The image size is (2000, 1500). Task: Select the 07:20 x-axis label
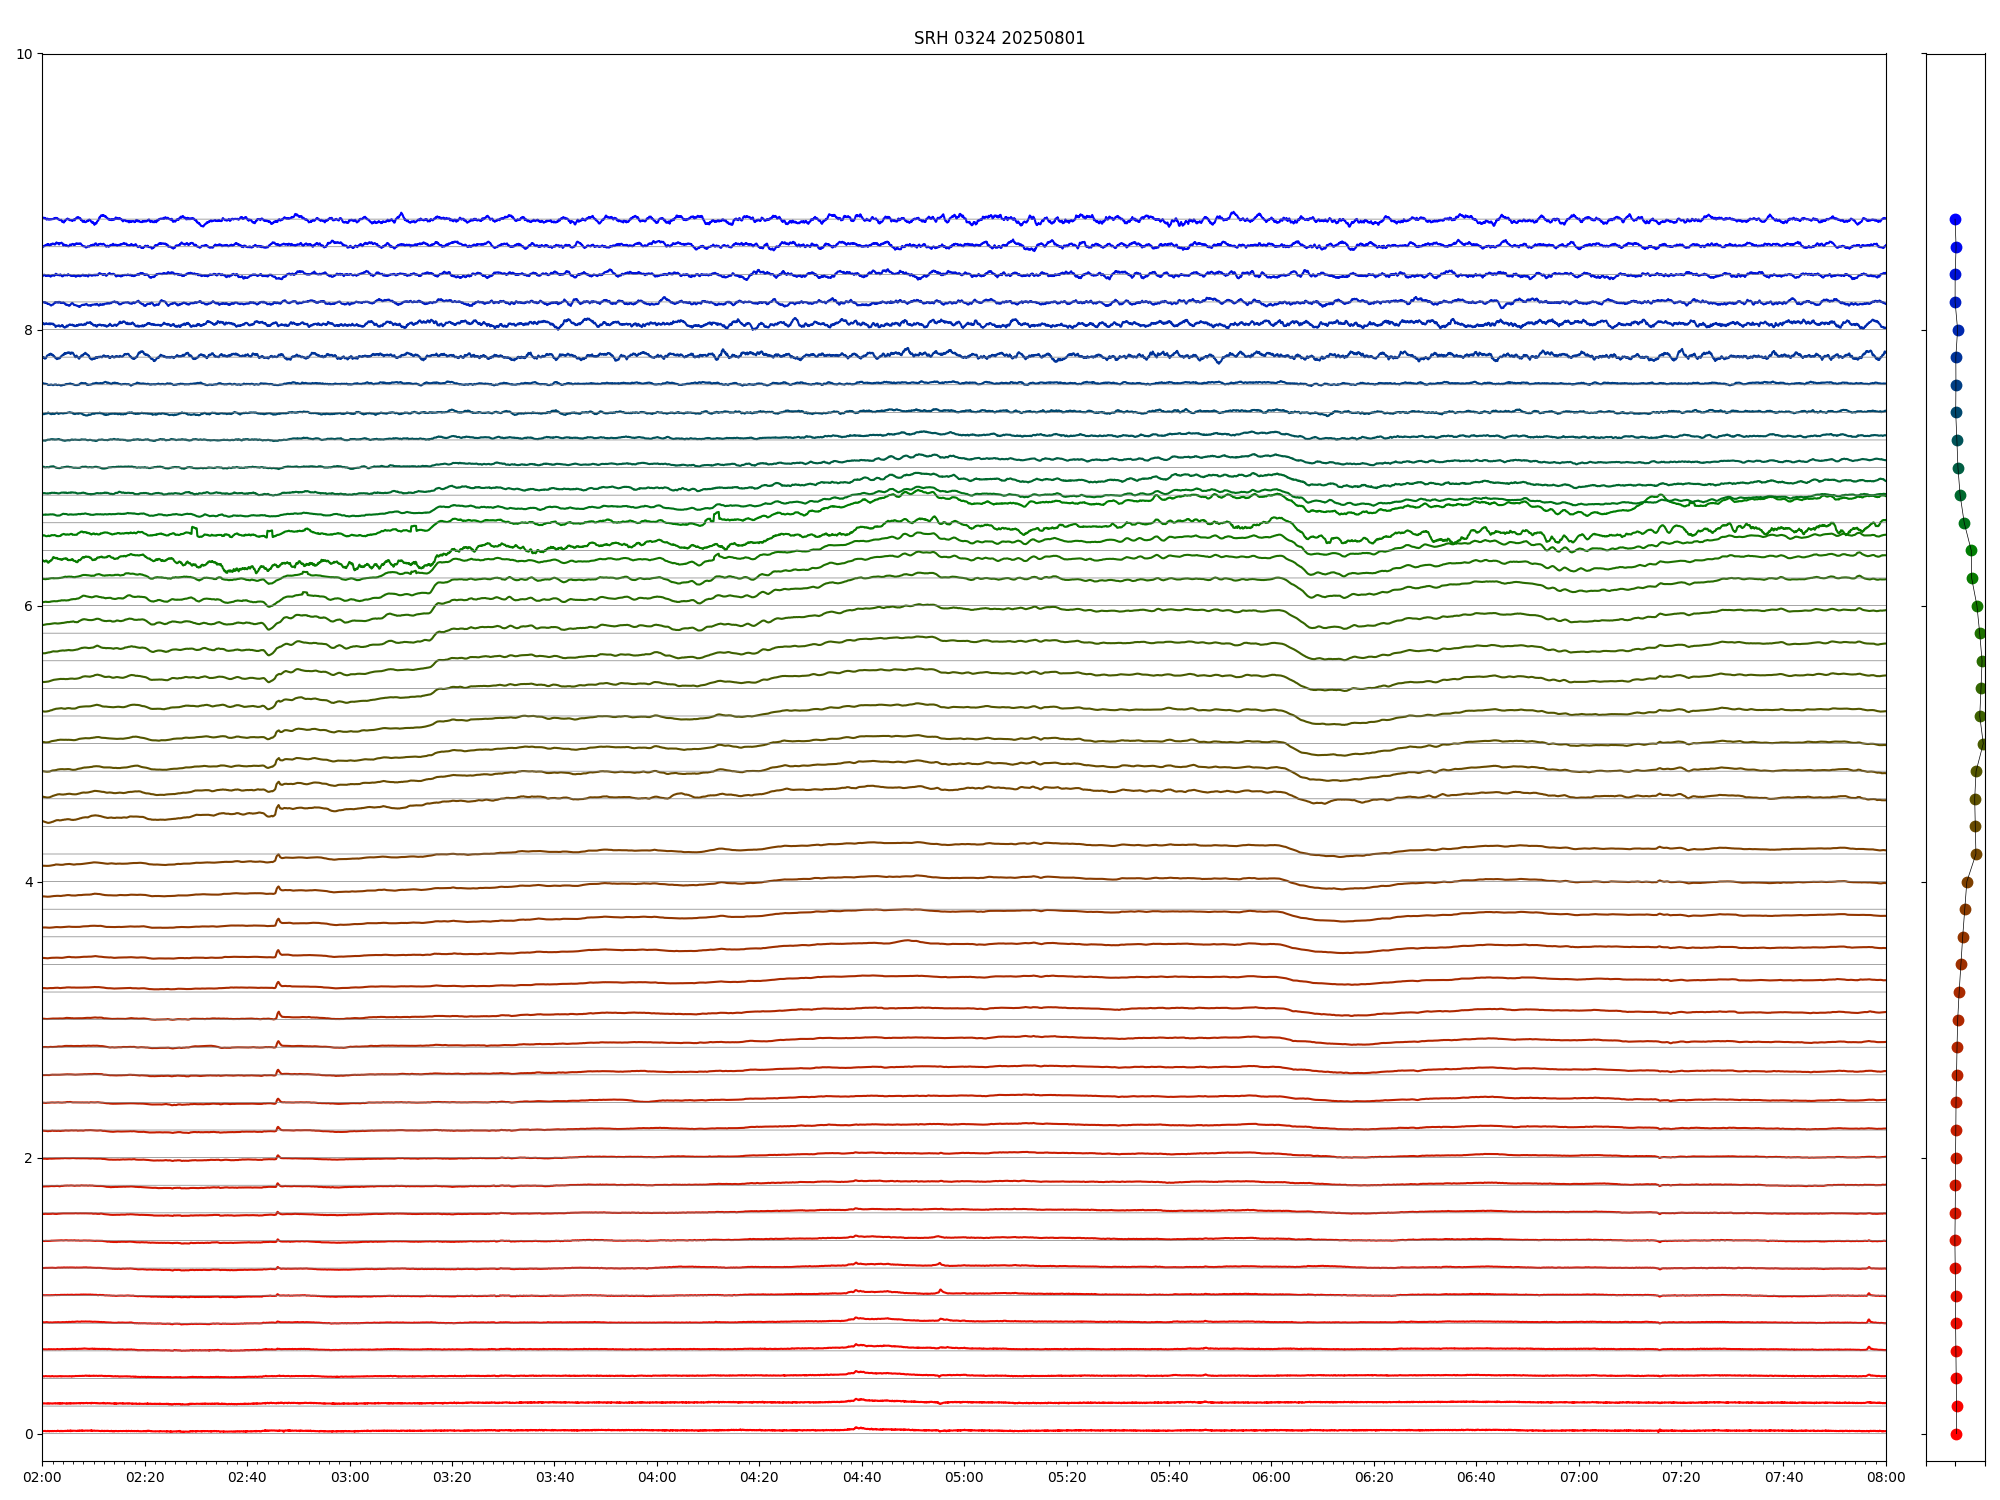tap(1681, 1477)
